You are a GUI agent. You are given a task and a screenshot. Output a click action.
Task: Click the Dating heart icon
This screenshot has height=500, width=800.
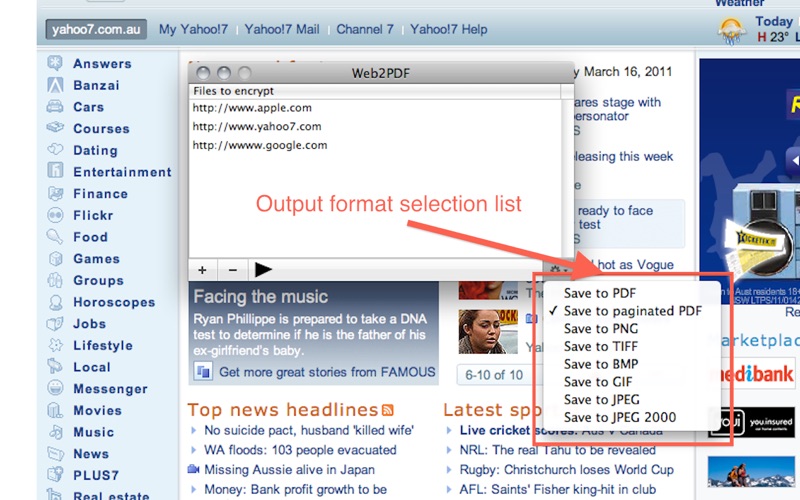coord(55,149)
